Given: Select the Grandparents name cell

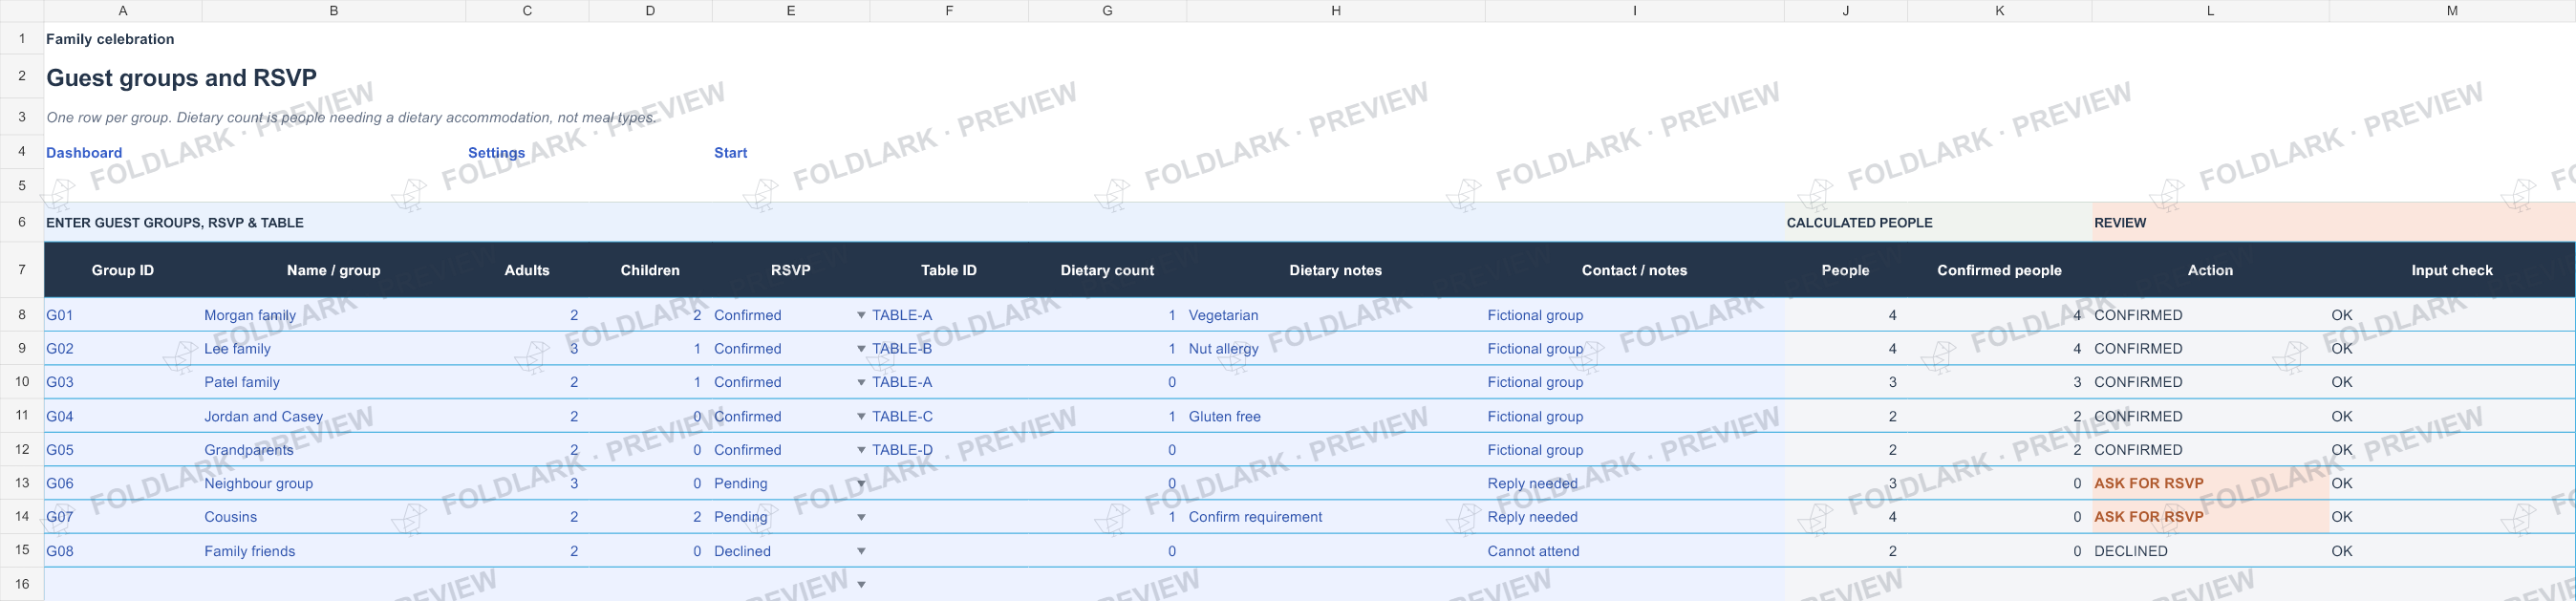Looking at the screenshot, I should [x=334, y=450].
